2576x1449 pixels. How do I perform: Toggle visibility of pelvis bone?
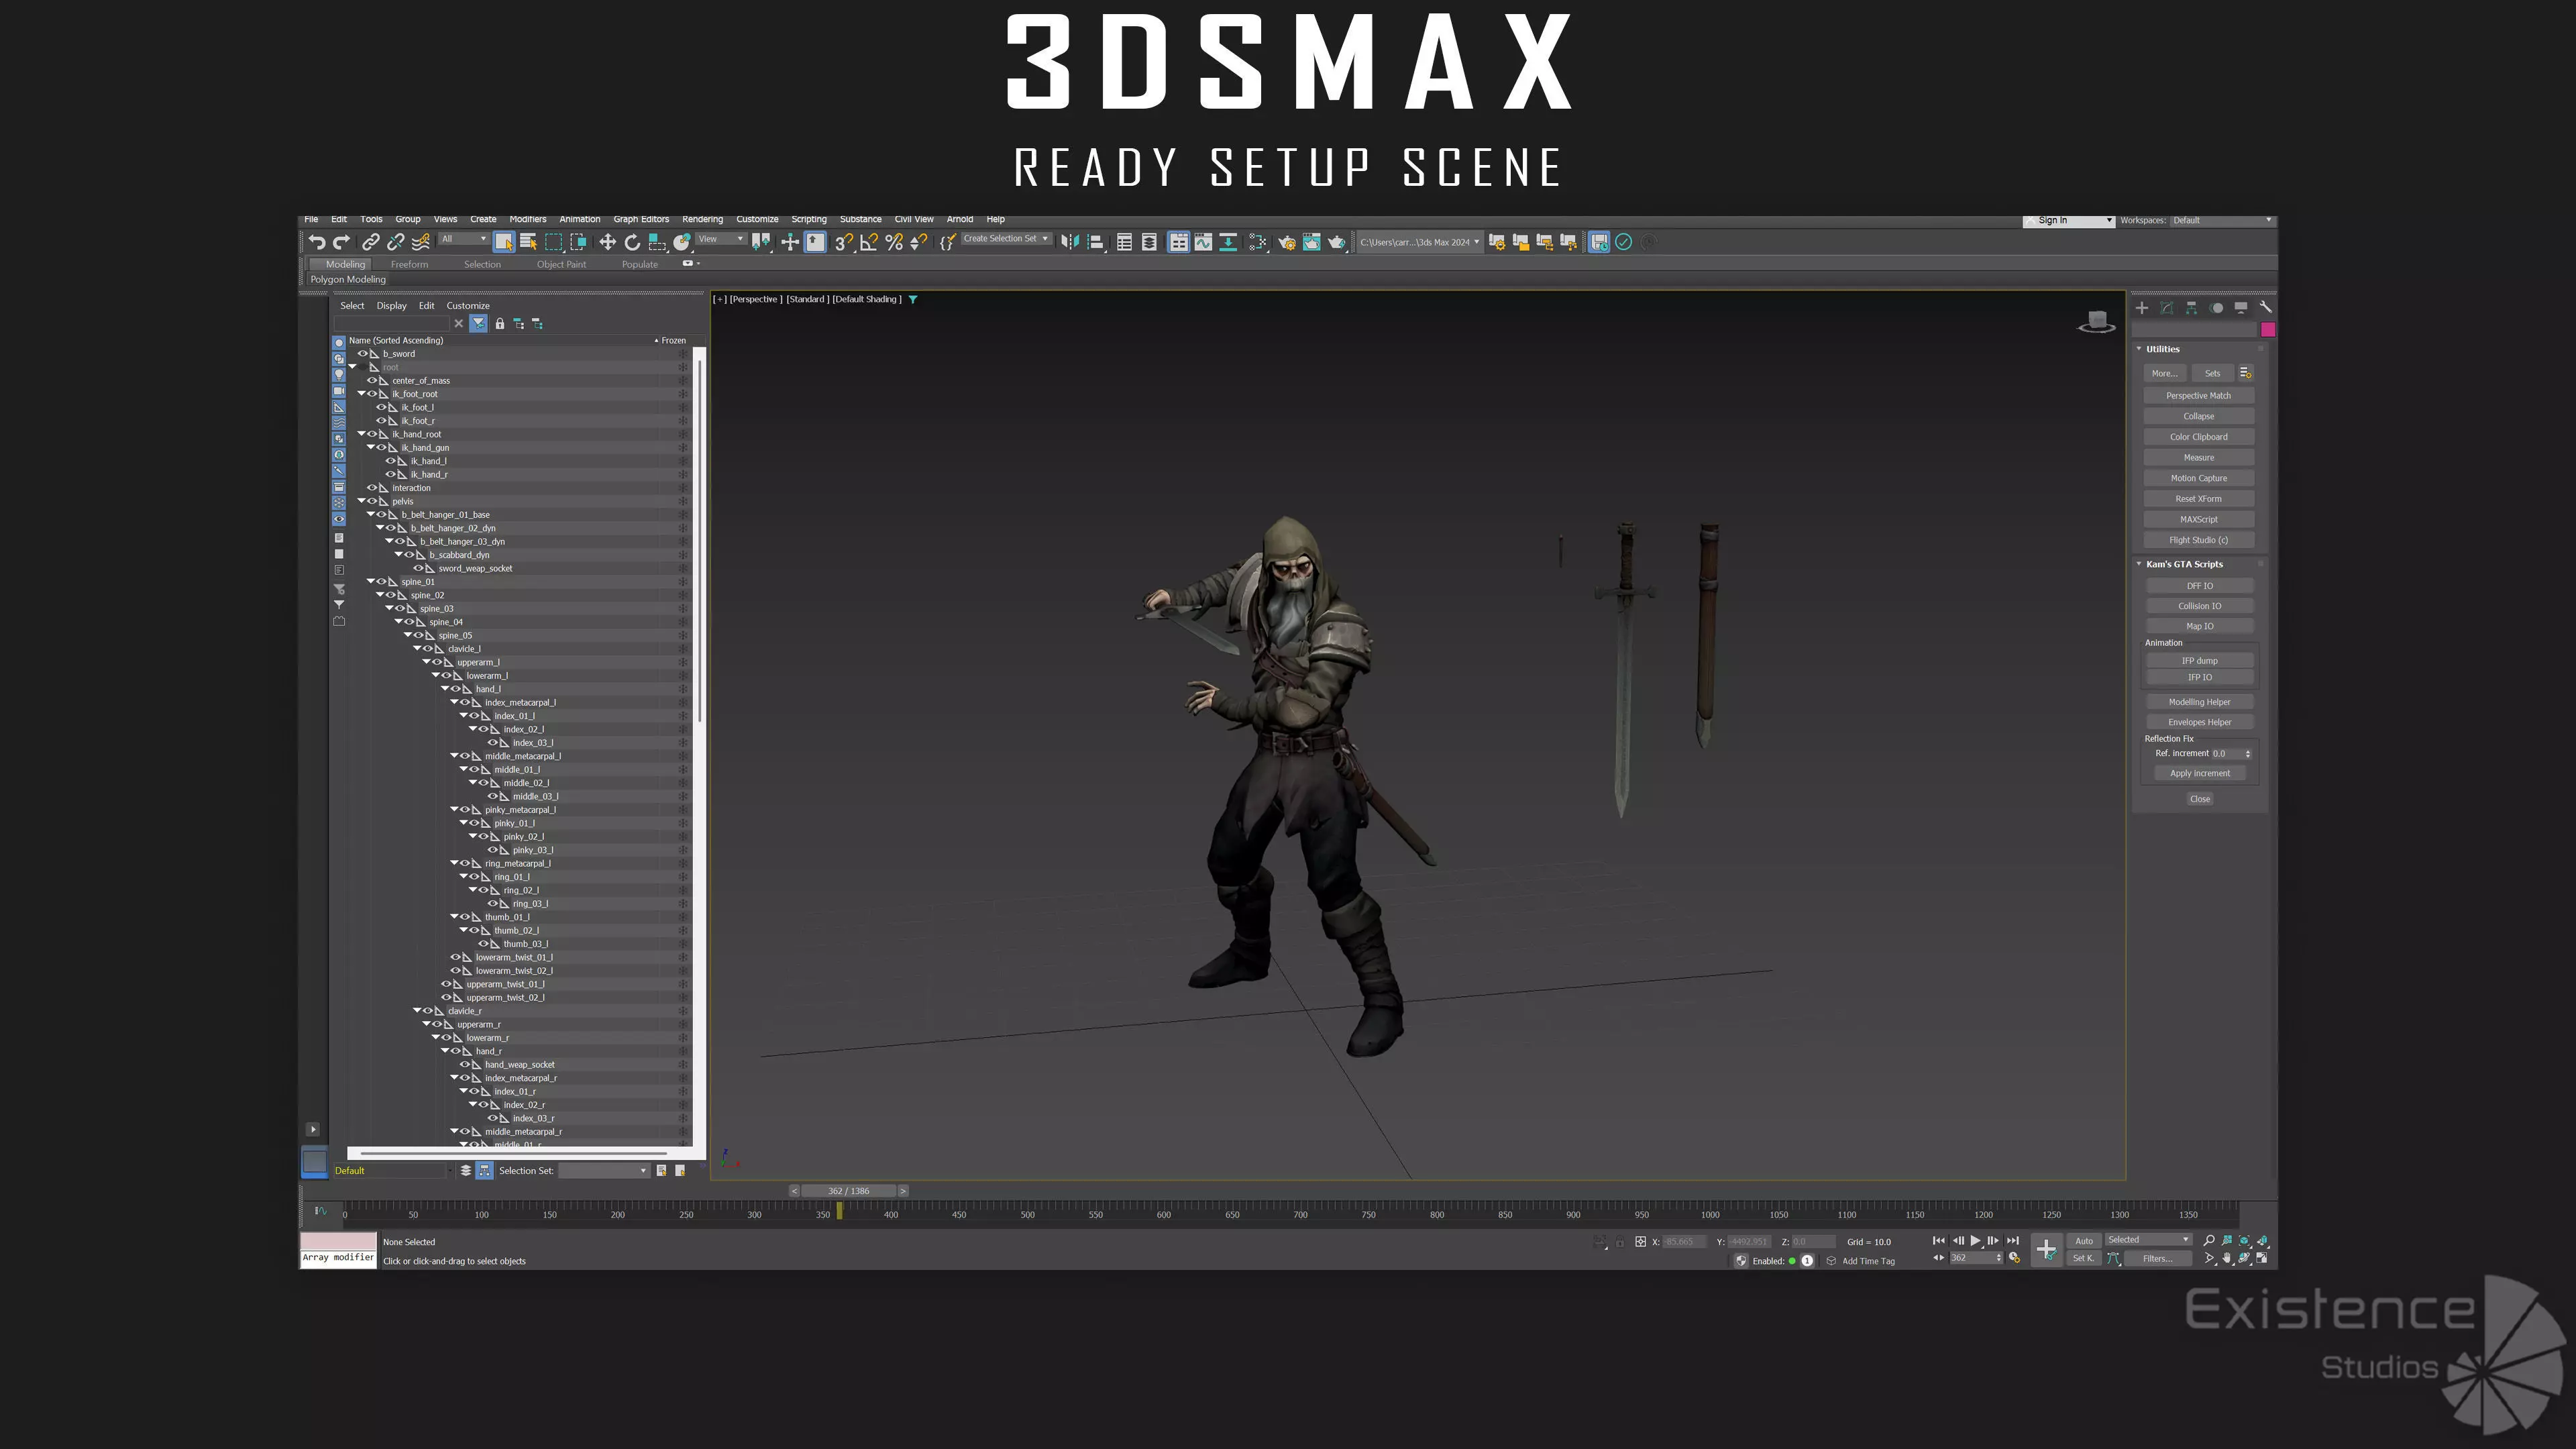pos(372,502)
